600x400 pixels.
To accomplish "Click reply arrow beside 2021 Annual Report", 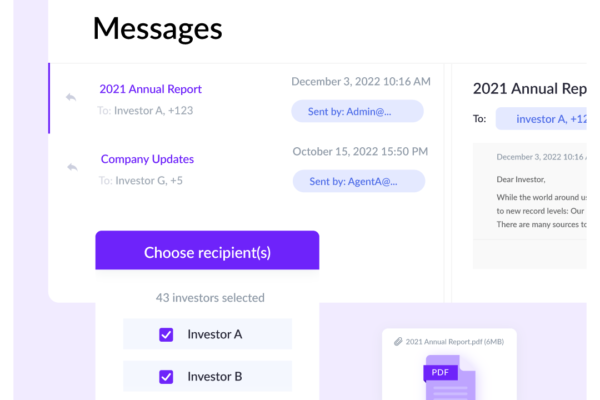I will point(71,97).
